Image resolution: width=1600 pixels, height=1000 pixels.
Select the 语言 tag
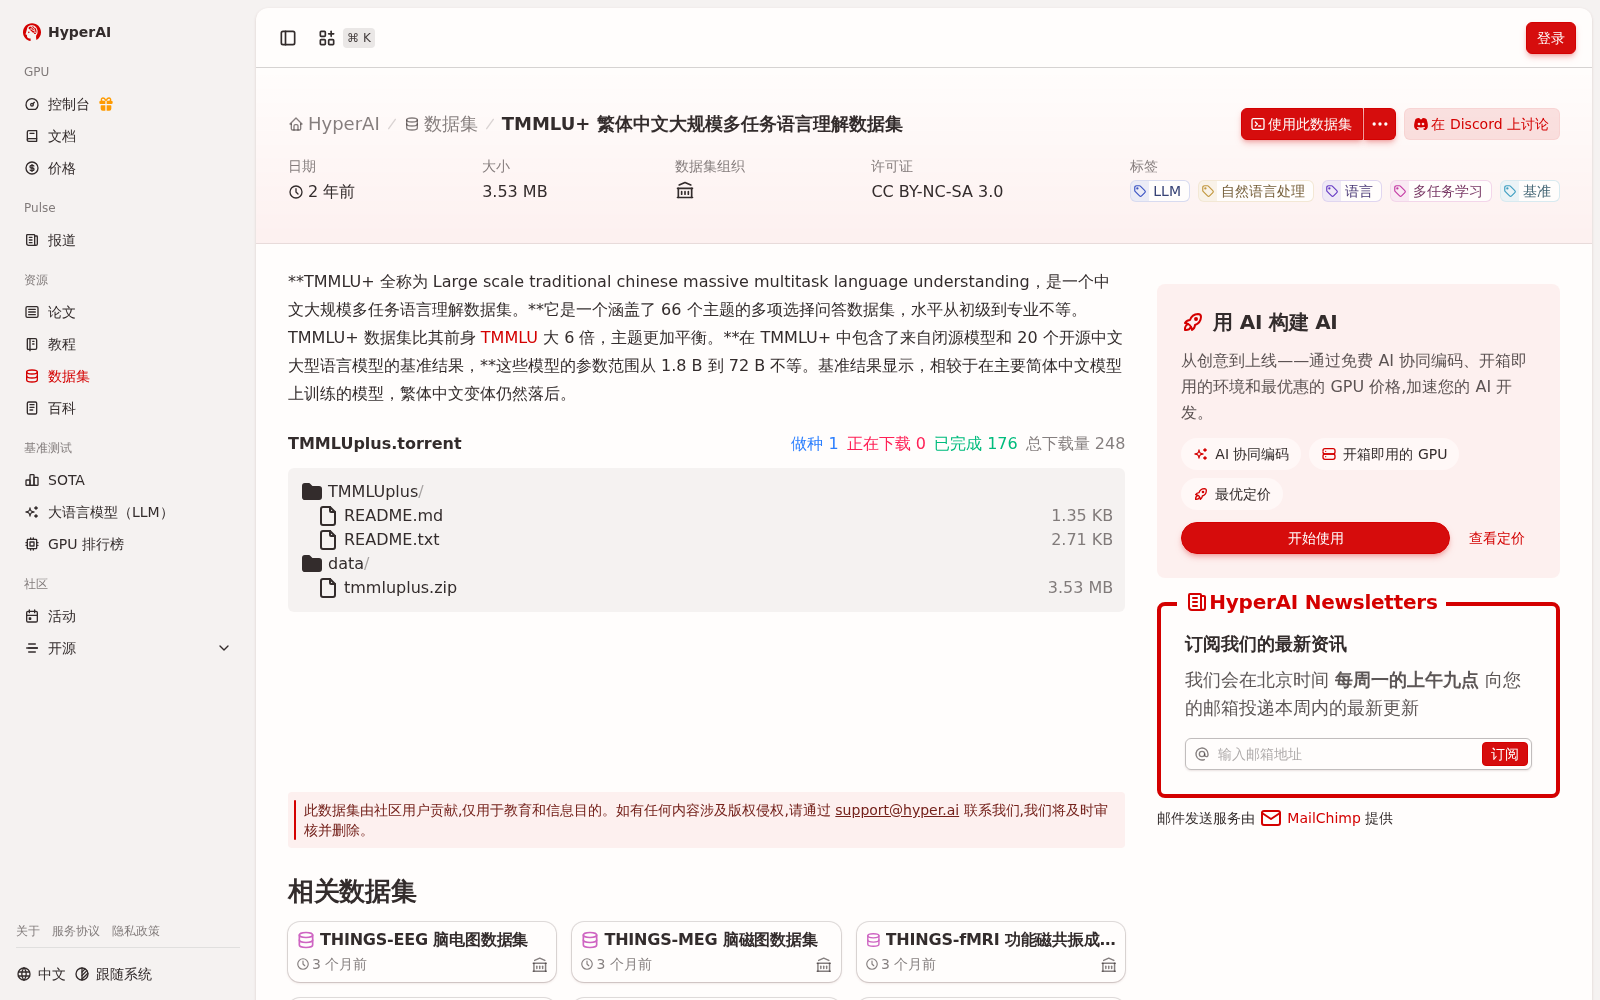[x=1351, y=191]
